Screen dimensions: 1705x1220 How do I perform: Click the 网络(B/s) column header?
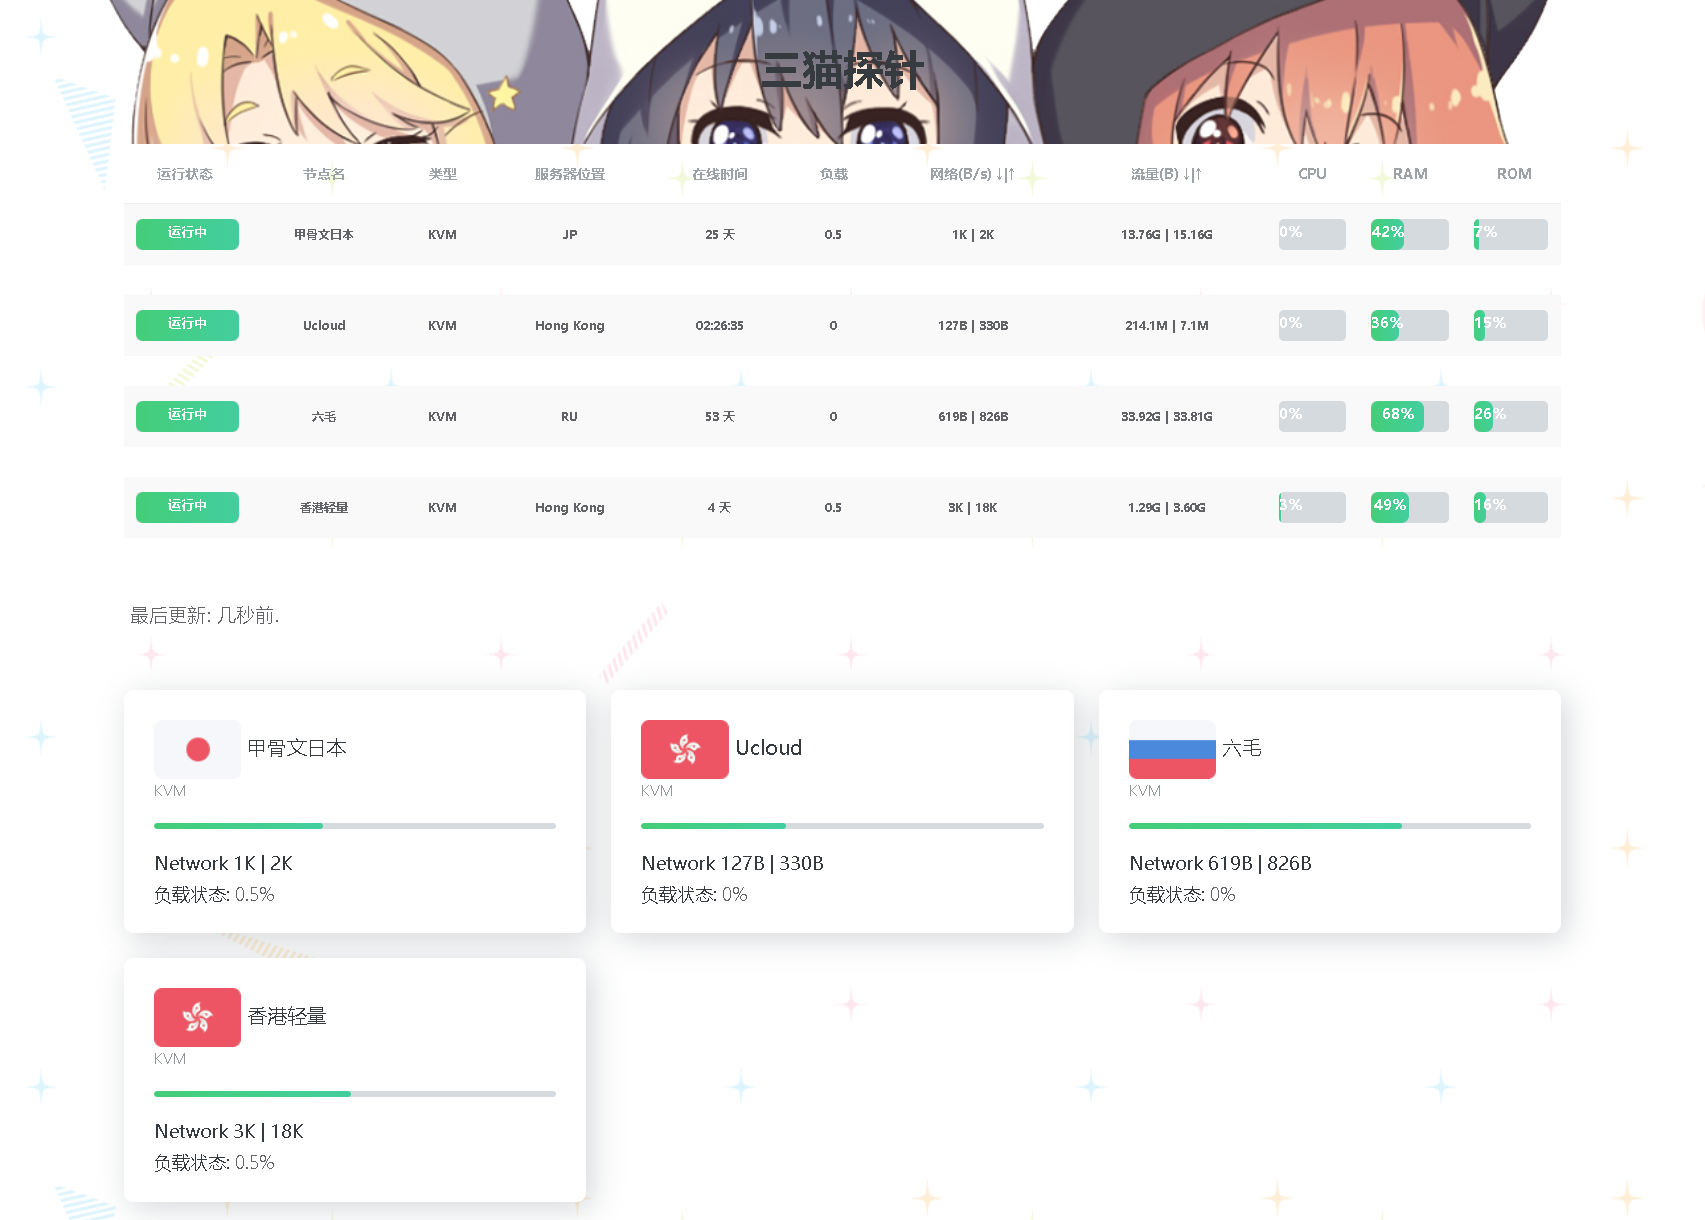click(x=972, y=174)
